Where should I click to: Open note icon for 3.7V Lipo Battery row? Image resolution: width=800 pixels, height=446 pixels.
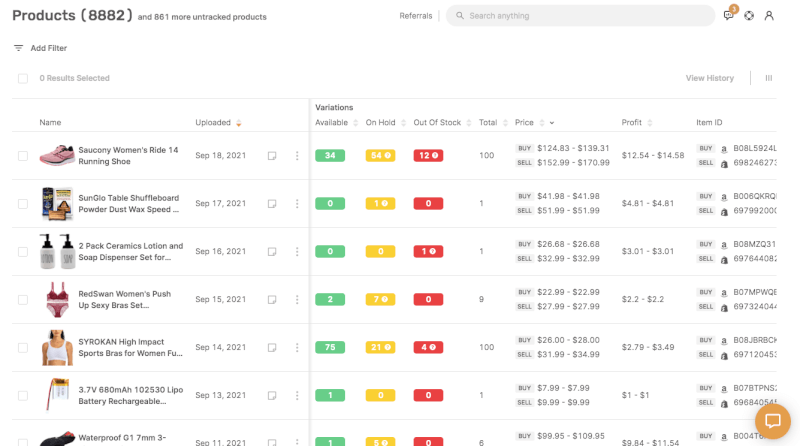[x=272, y=395]
